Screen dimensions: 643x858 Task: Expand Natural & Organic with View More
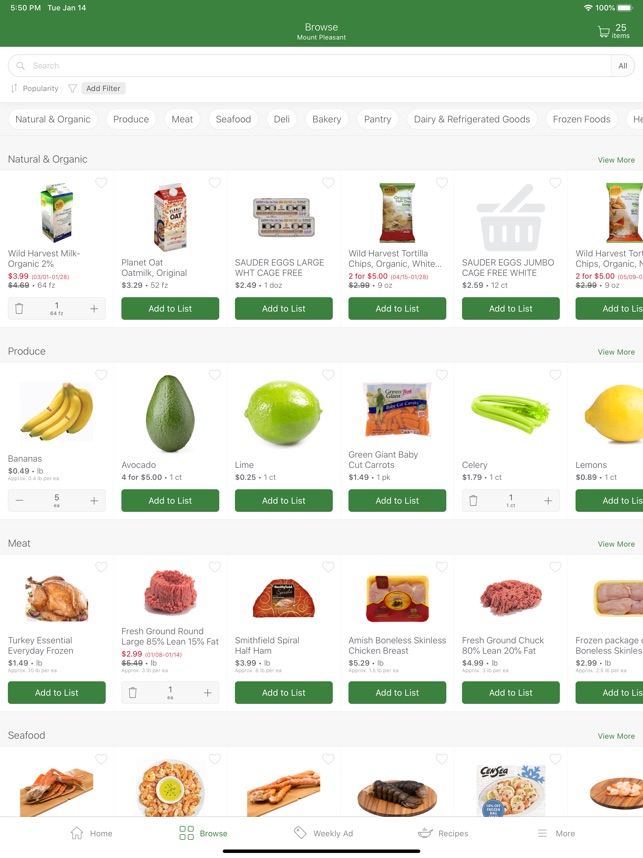[x=616, y=160]
